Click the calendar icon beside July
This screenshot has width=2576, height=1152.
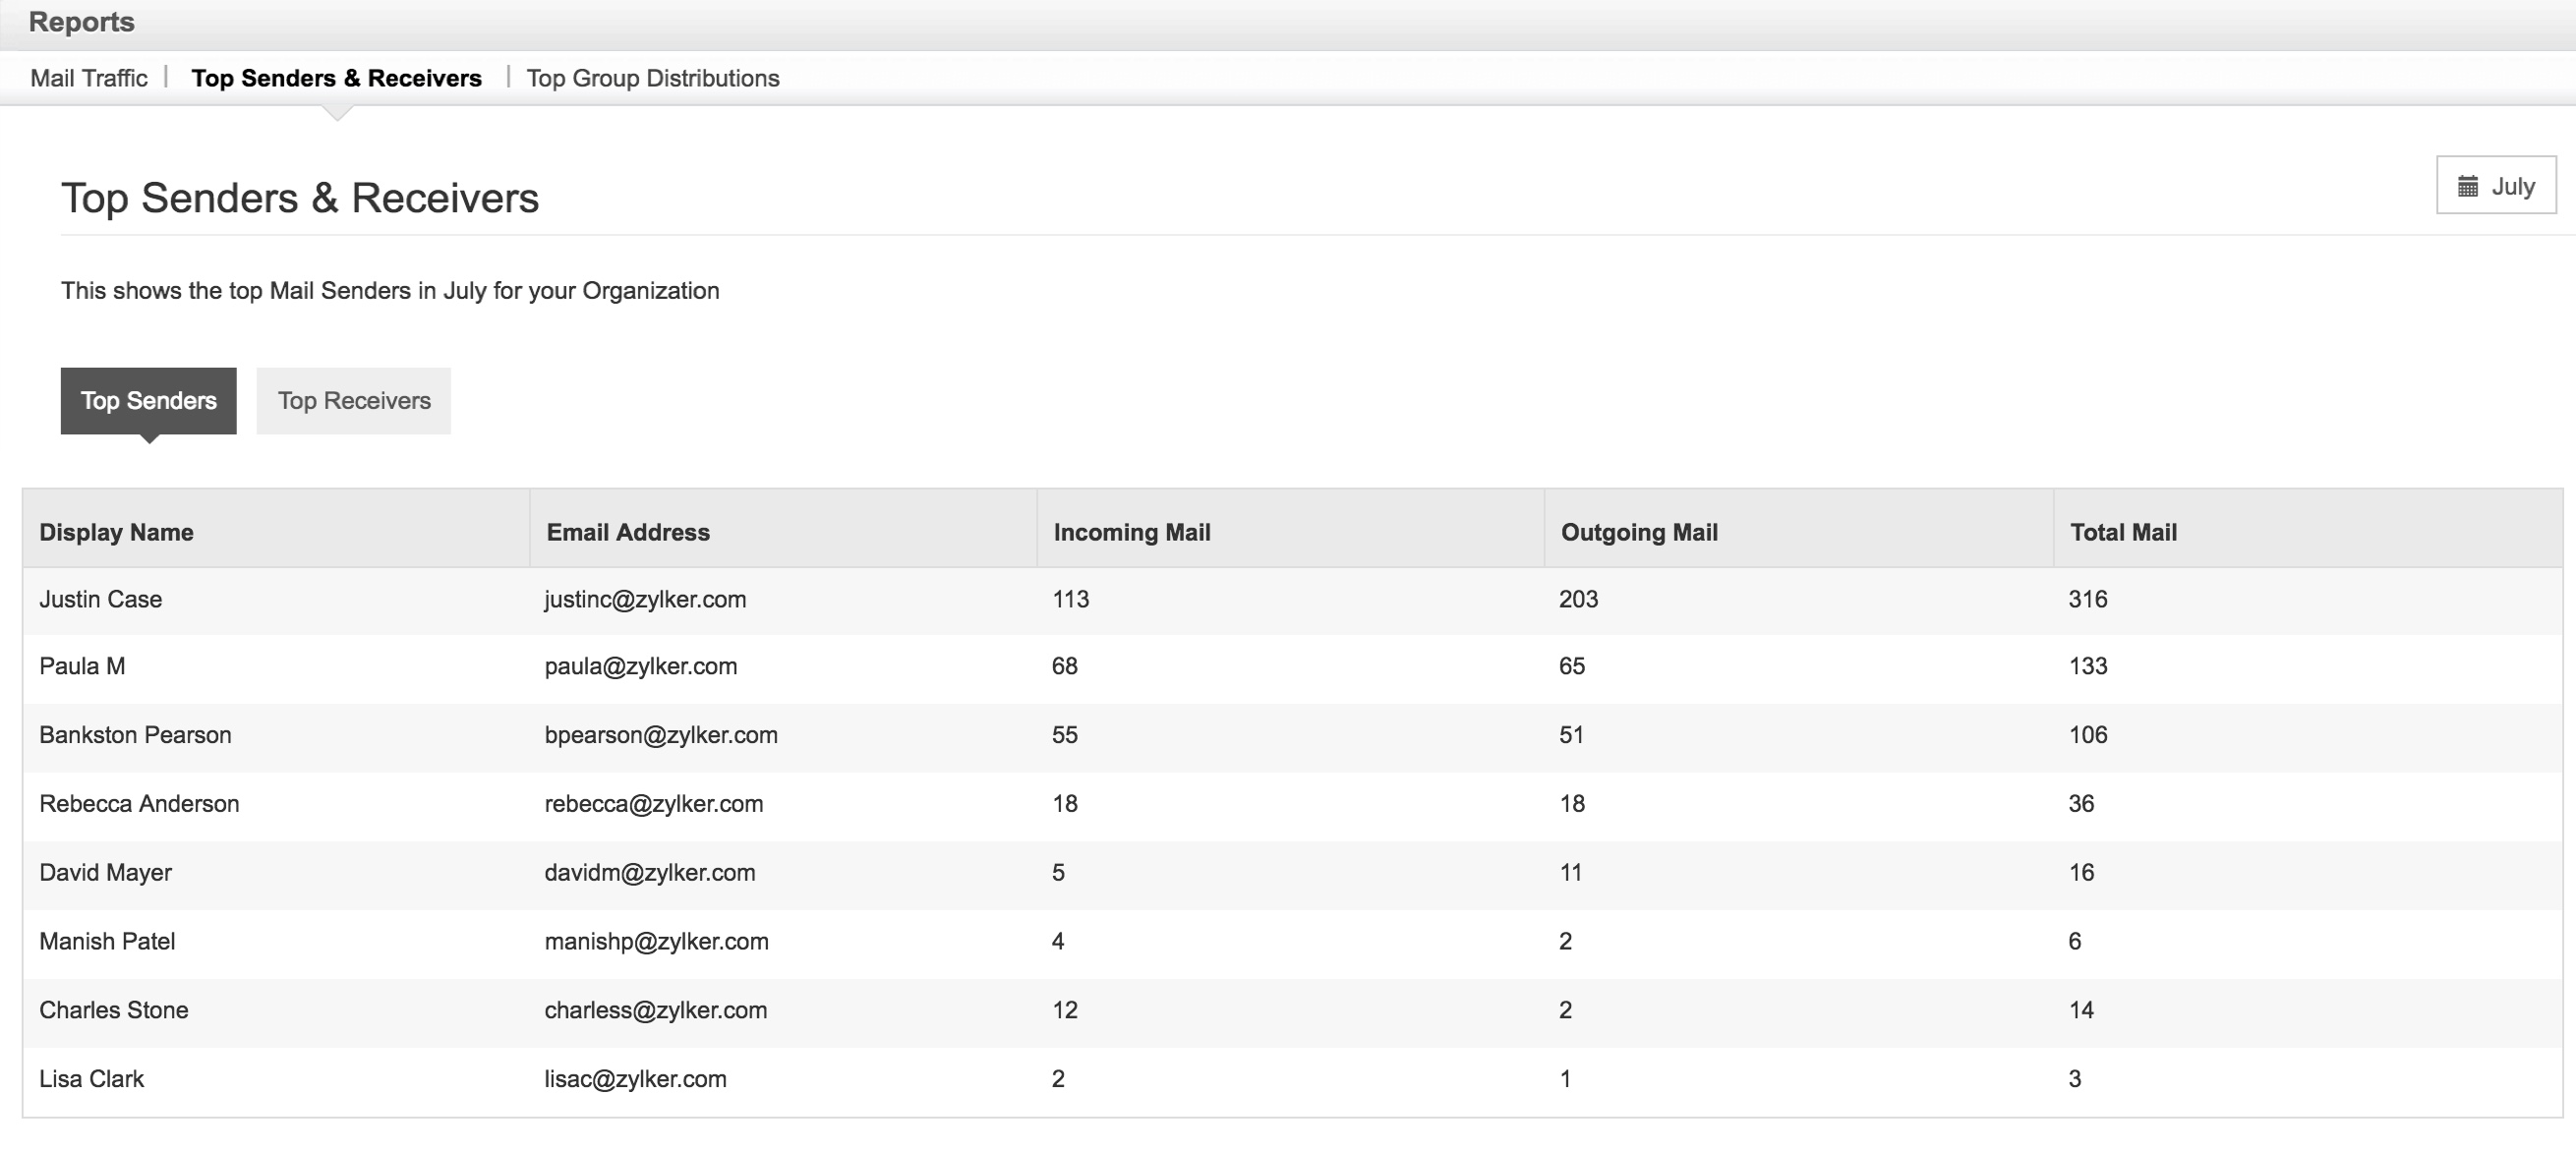pos(2467,186)
